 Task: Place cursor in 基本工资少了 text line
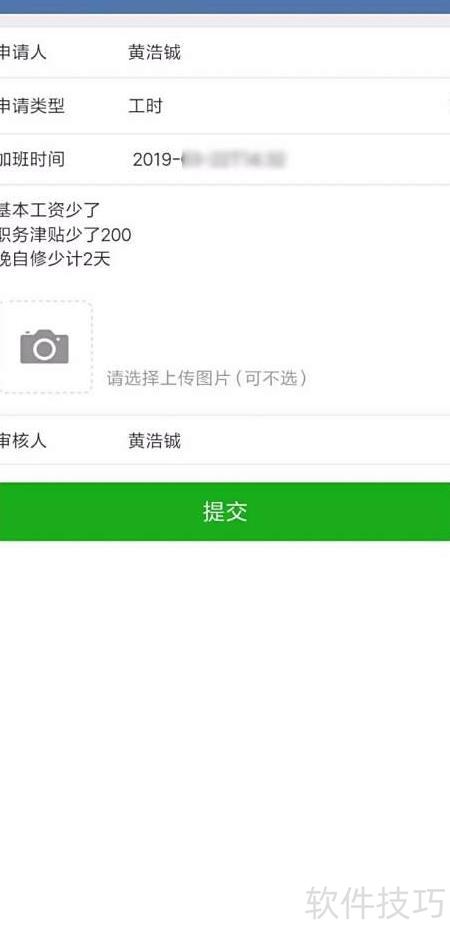50,210
